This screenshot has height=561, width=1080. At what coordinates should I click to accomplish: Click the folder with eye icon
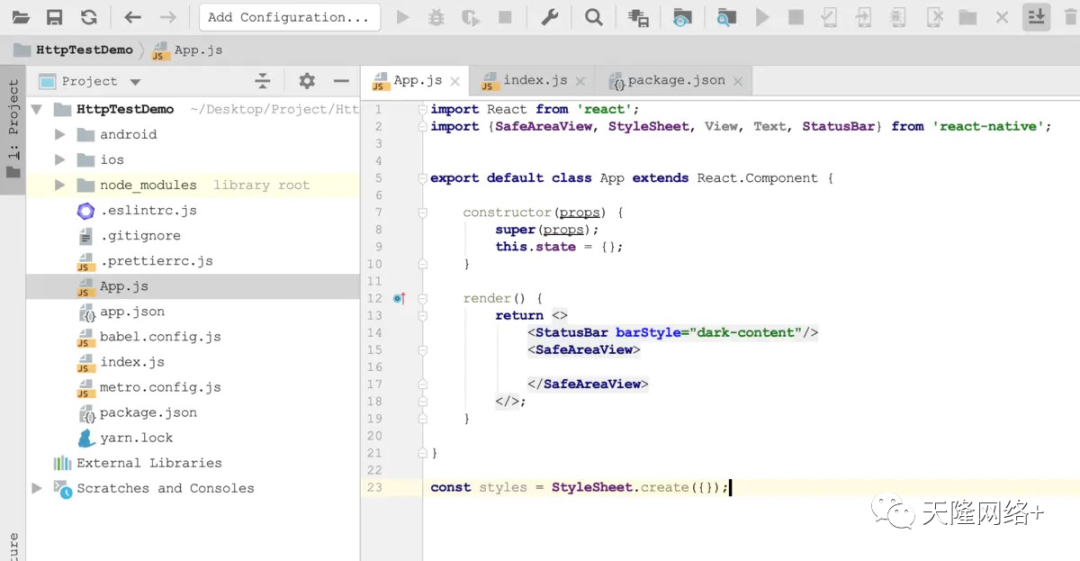[682, 18]
